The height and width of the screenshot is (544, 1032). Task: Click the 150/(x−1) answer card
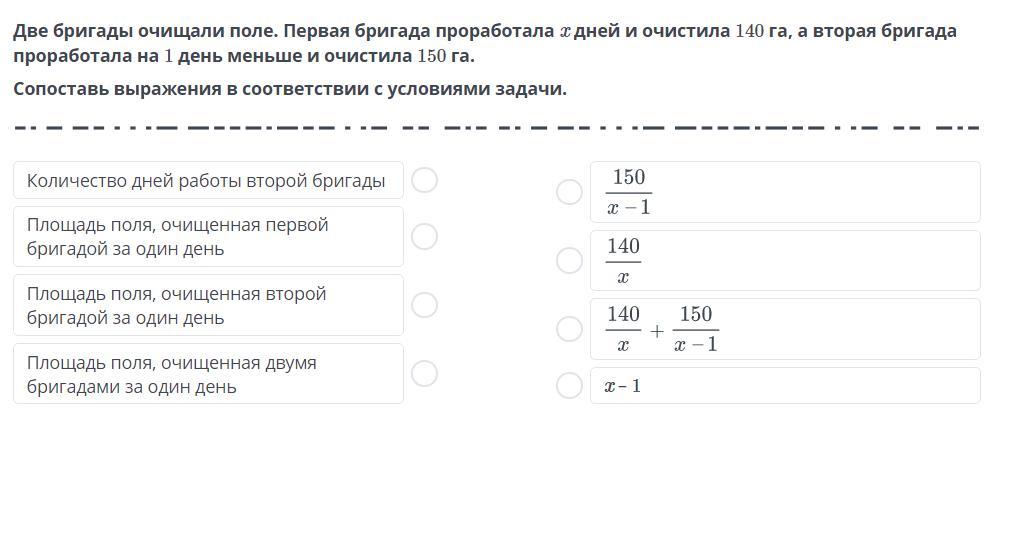pos(785,191)
